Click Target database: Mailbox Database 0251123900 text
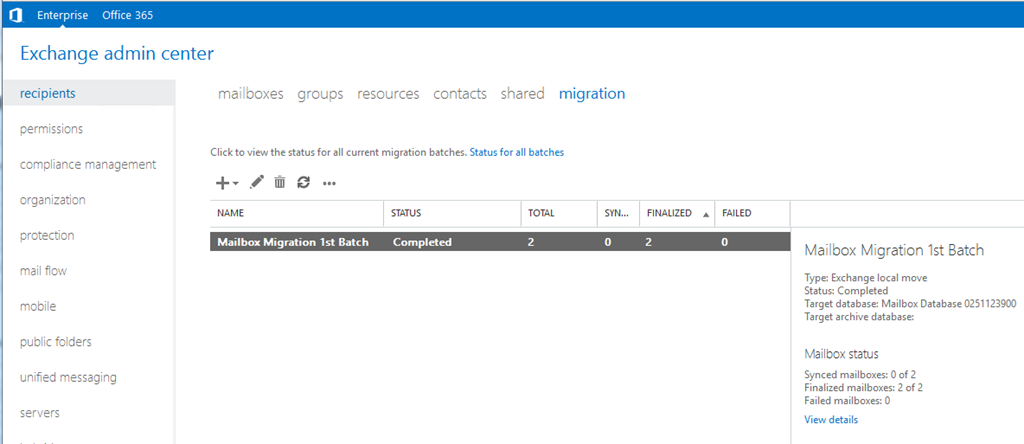Viewport: 1024px width, 444px height. click(x=910, y=304)
